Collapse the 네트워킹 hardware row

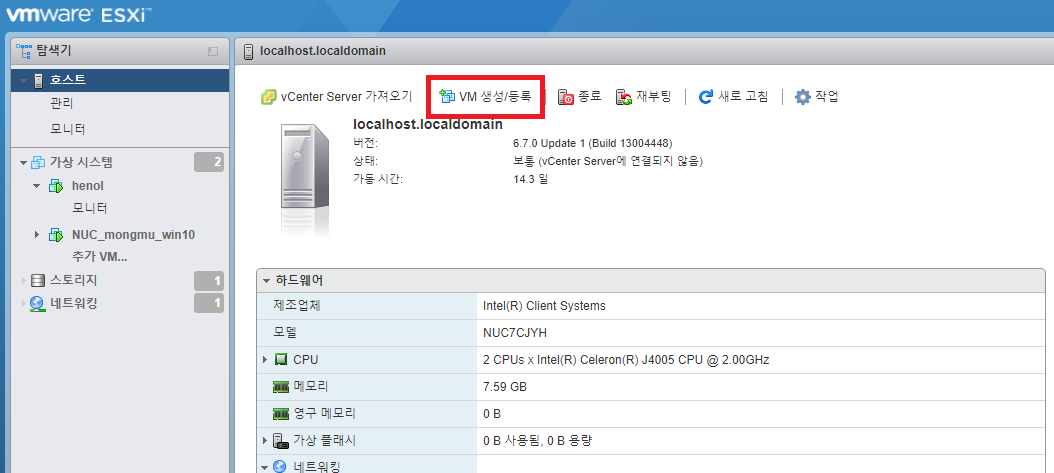coord(265,467)
